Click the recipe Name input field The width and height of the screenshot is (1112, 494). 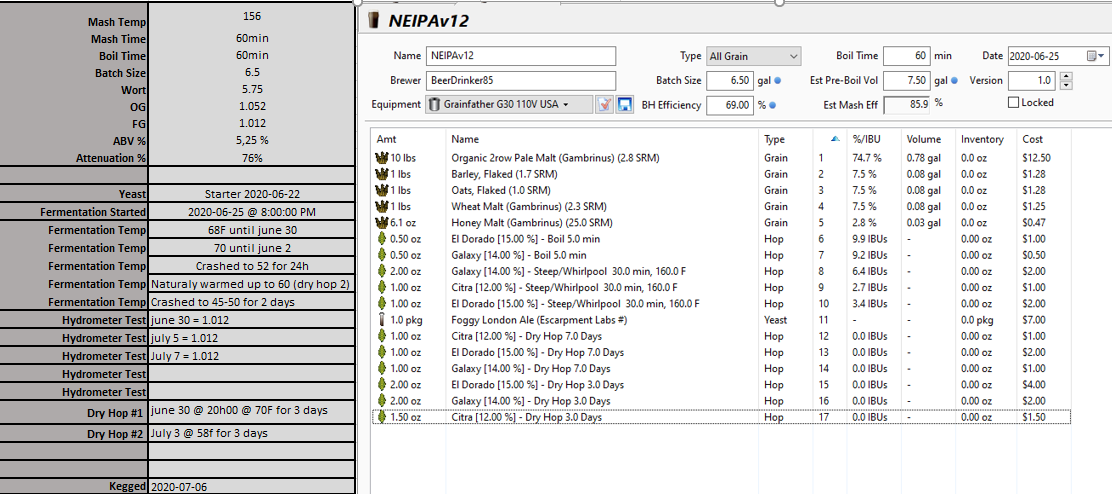coord(521,56)
